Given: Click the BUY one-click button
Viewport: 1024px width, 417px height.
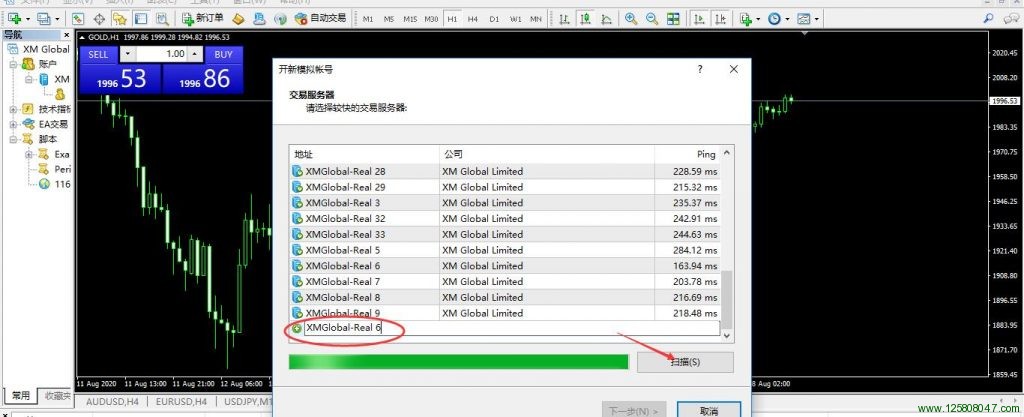Looking at the screenshot, I should click(x=223, y=55).
